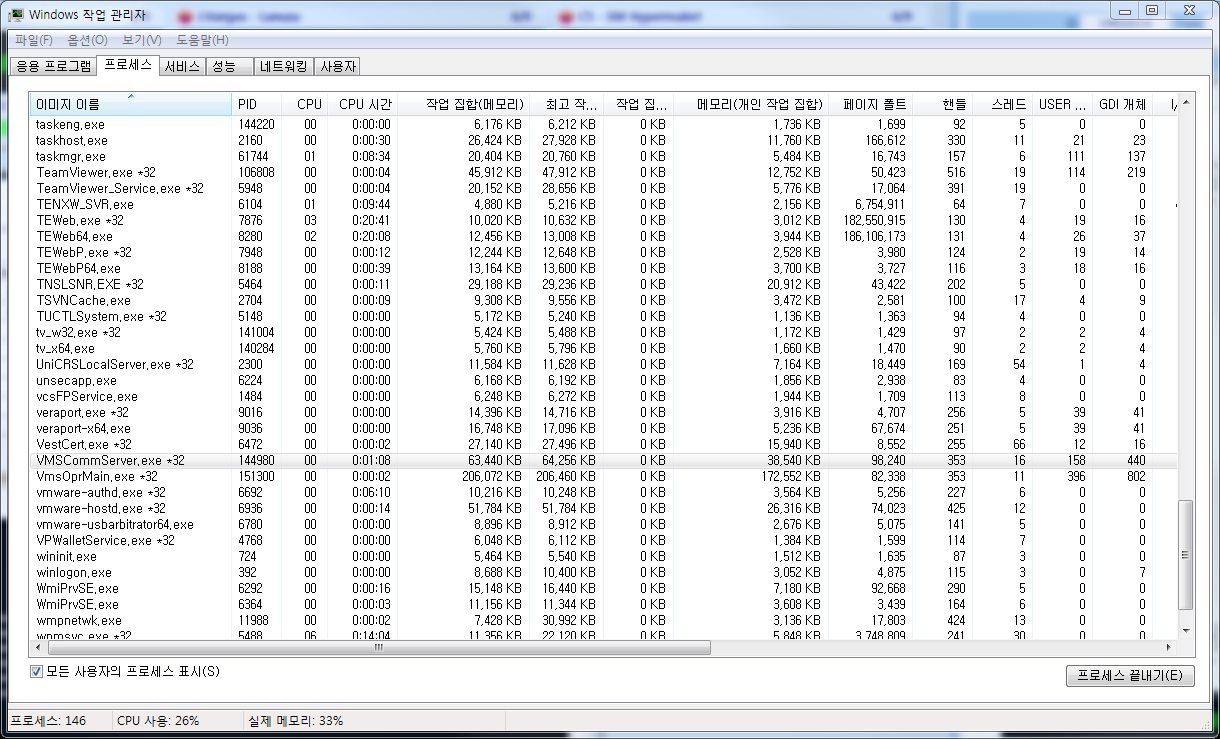1220x739 pixels.
Task: Switch to the 응용 프로그램 tab
Action: point(54,67)
